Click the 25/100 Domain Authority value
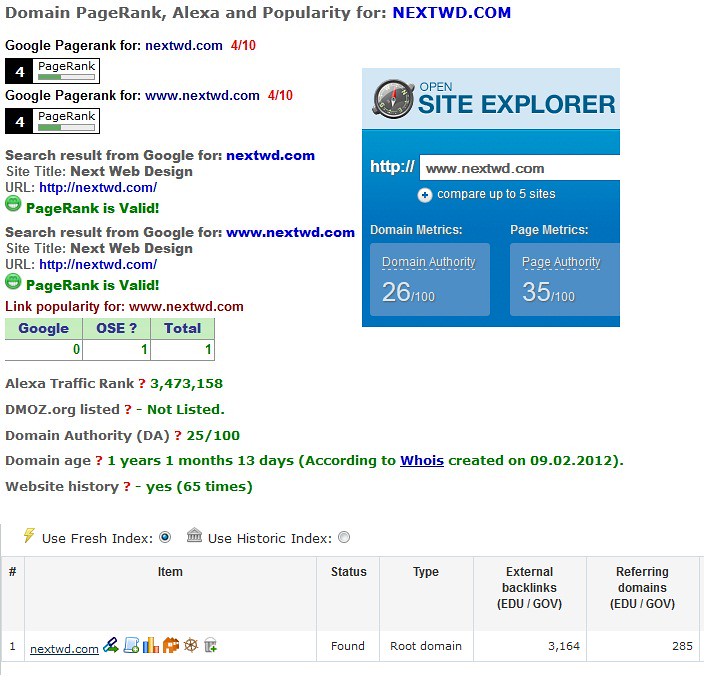 (x=213, y=435)
